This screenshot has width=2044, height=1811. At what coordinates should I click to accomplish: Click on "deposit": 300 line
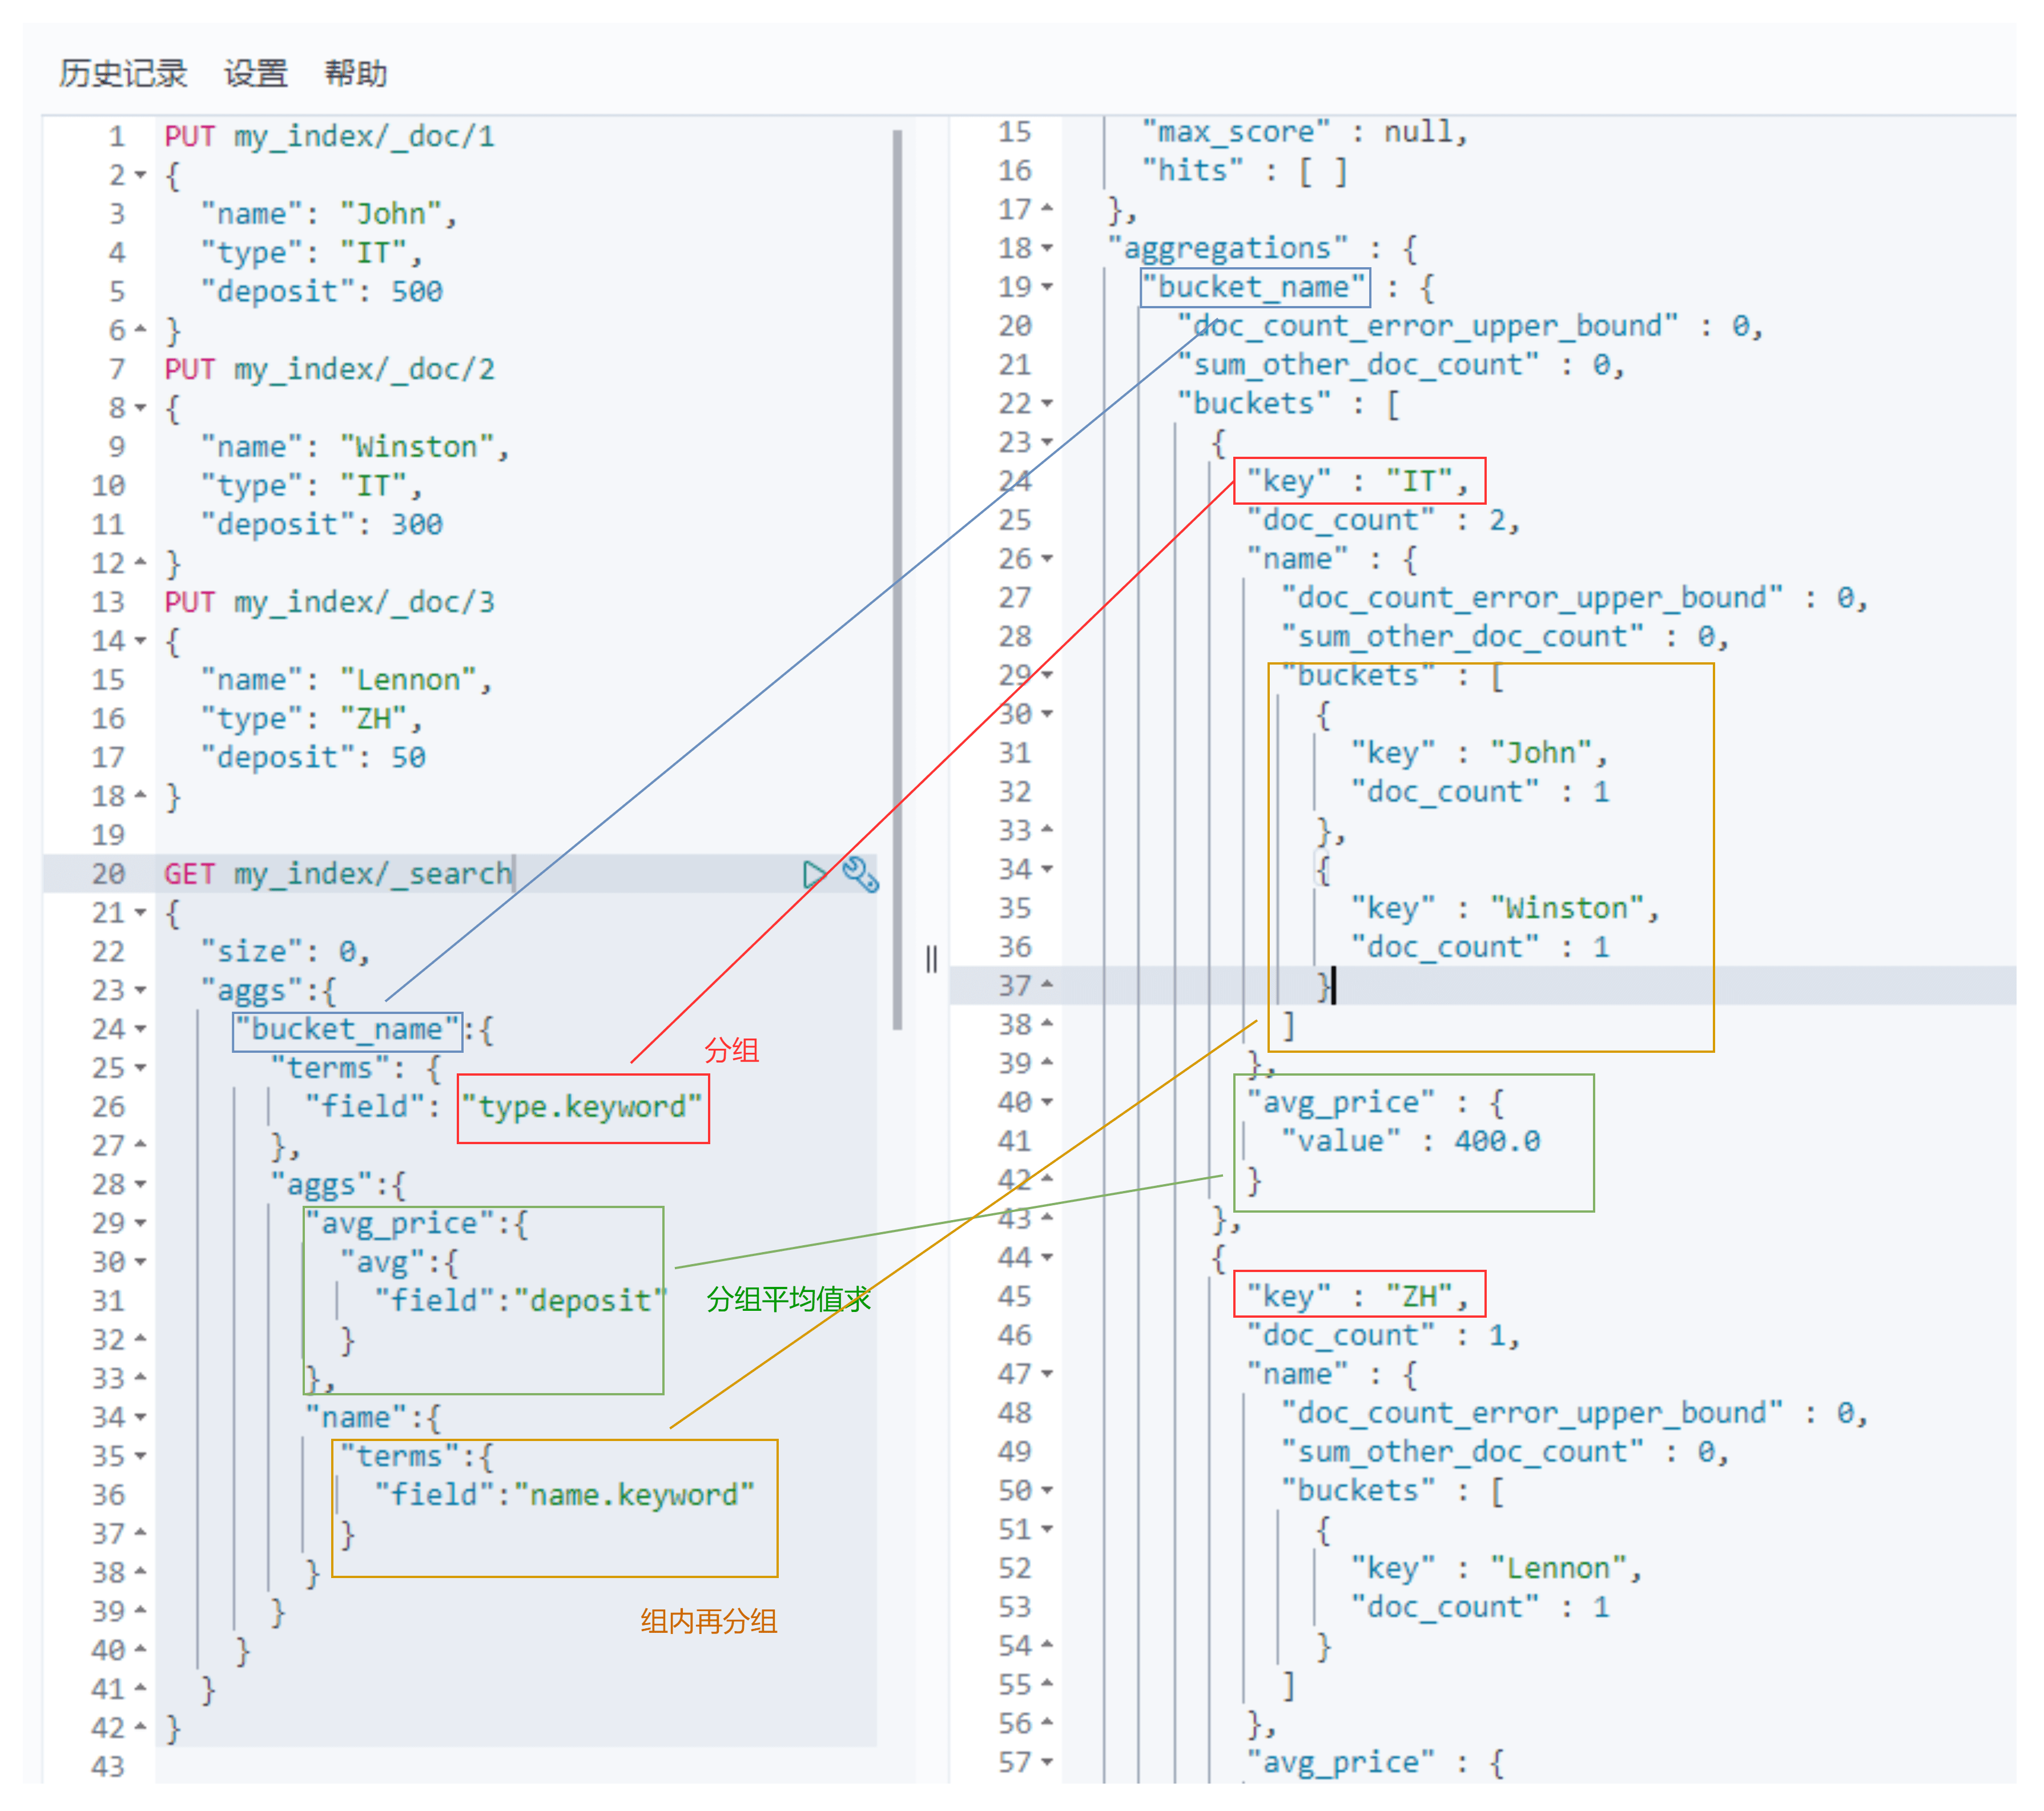(322, 525)
